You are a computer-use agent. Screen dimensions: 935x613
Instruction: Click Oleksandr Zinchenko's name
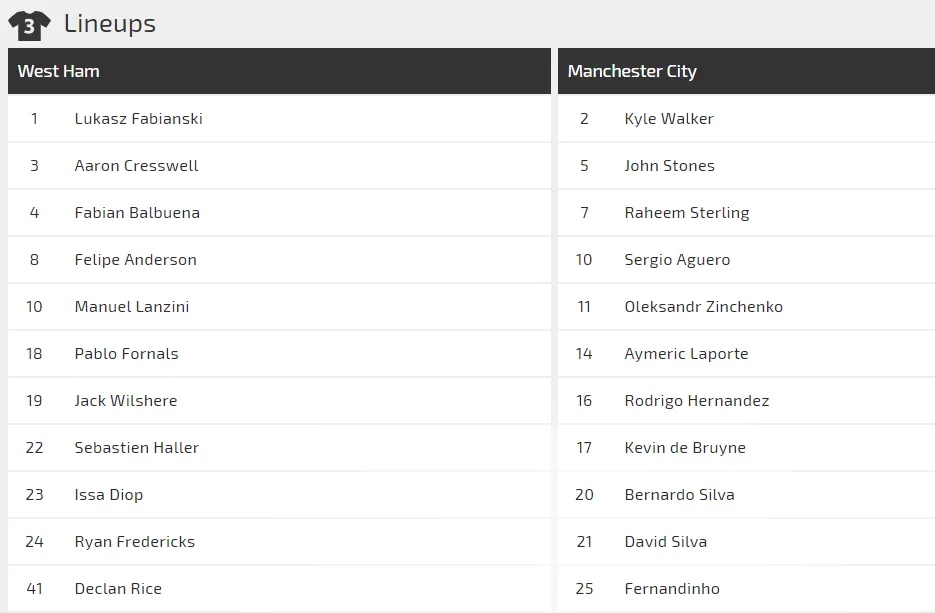pyautogui.click(x=703, y=306)
